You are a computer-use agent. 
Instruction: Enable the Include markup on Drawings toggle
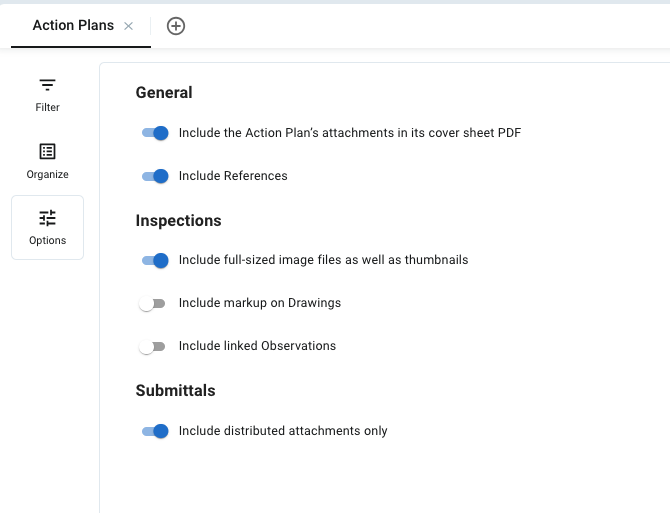coord(152,303)
